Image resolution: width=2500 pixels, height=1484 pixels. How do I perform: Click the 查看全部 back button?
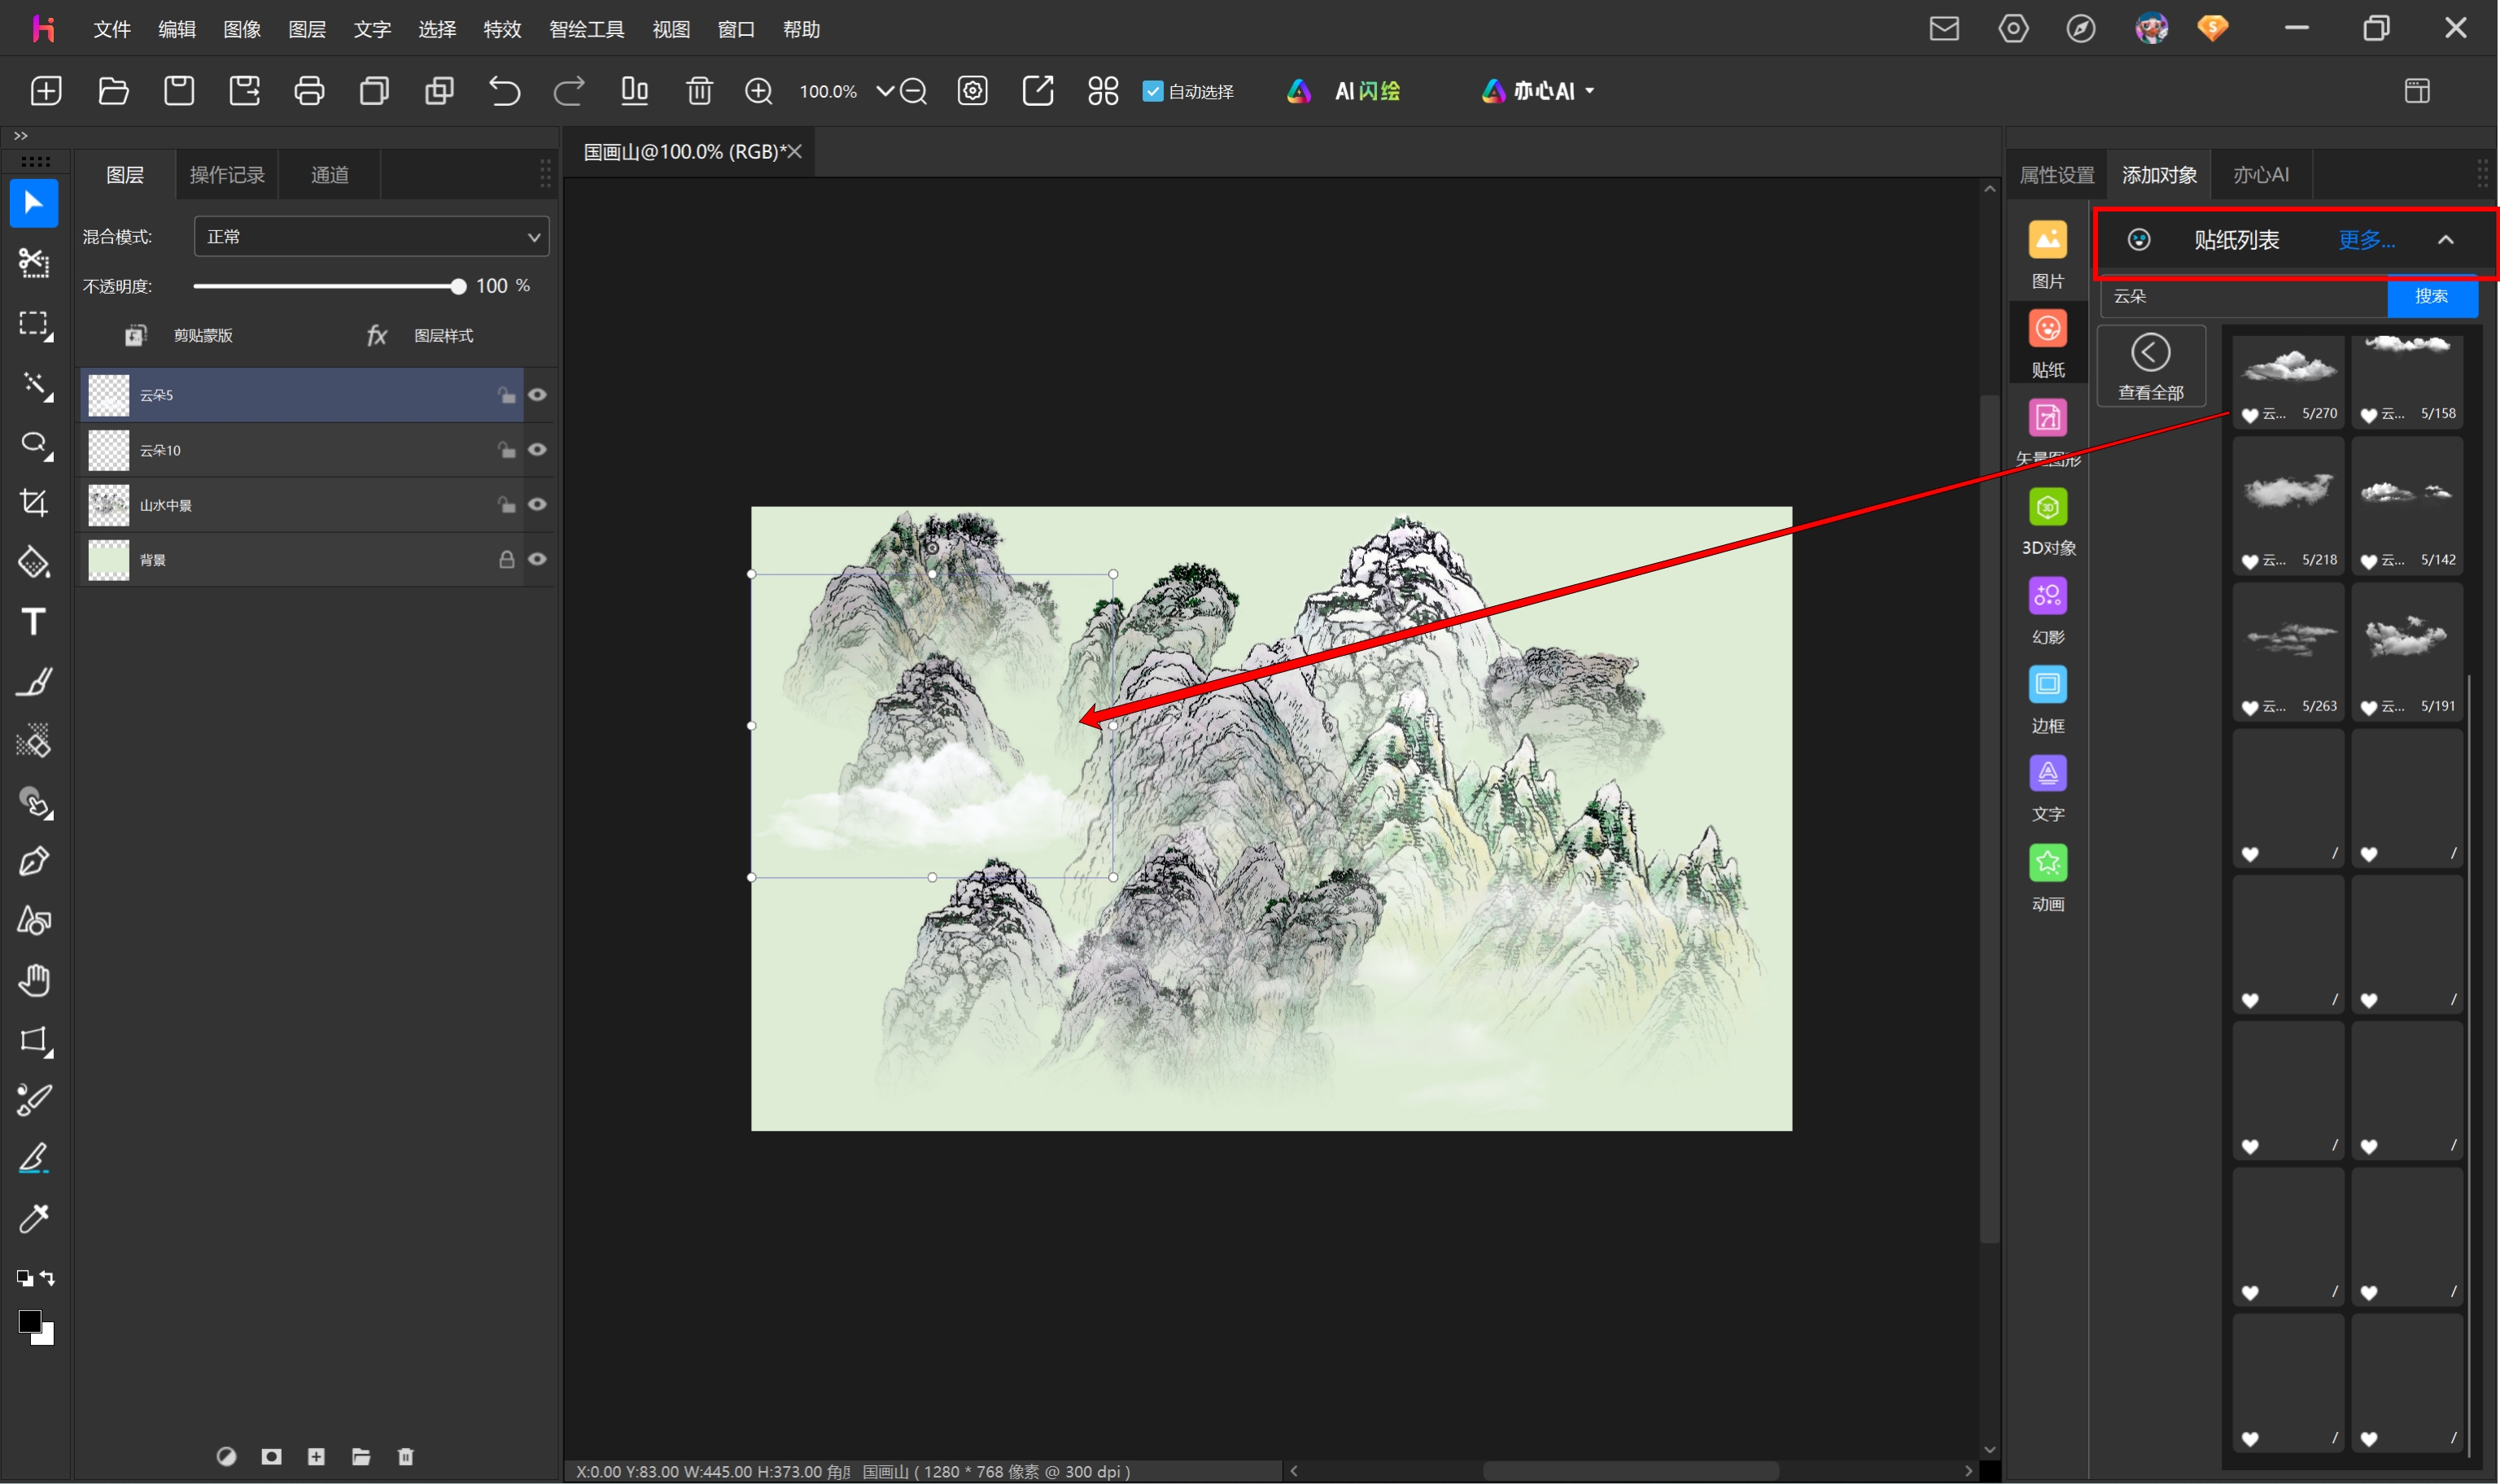pyautogui.click(x=2151, y=367)
